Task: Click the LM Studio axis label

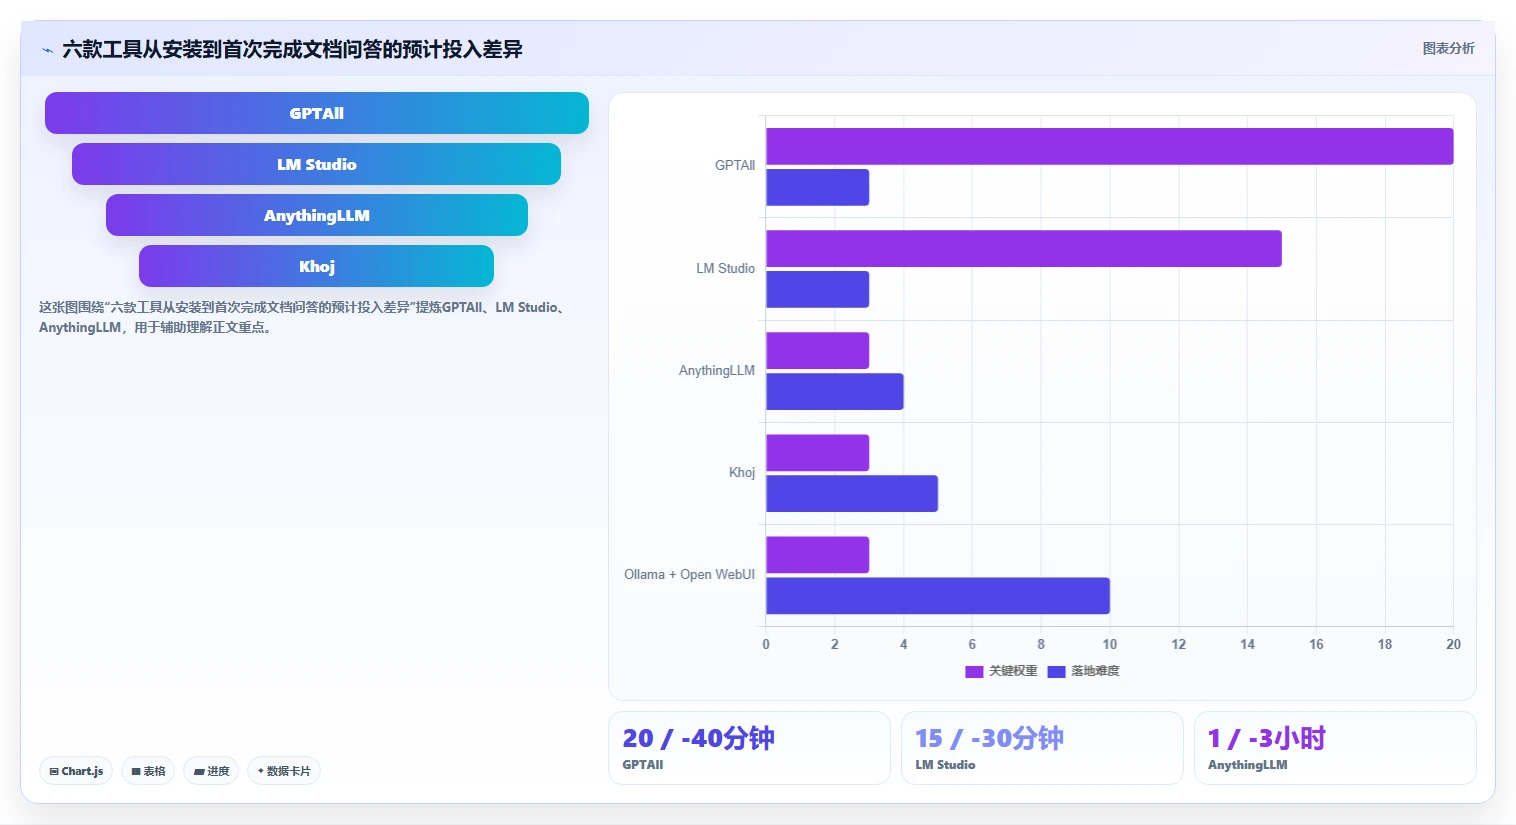Action: 725,268
